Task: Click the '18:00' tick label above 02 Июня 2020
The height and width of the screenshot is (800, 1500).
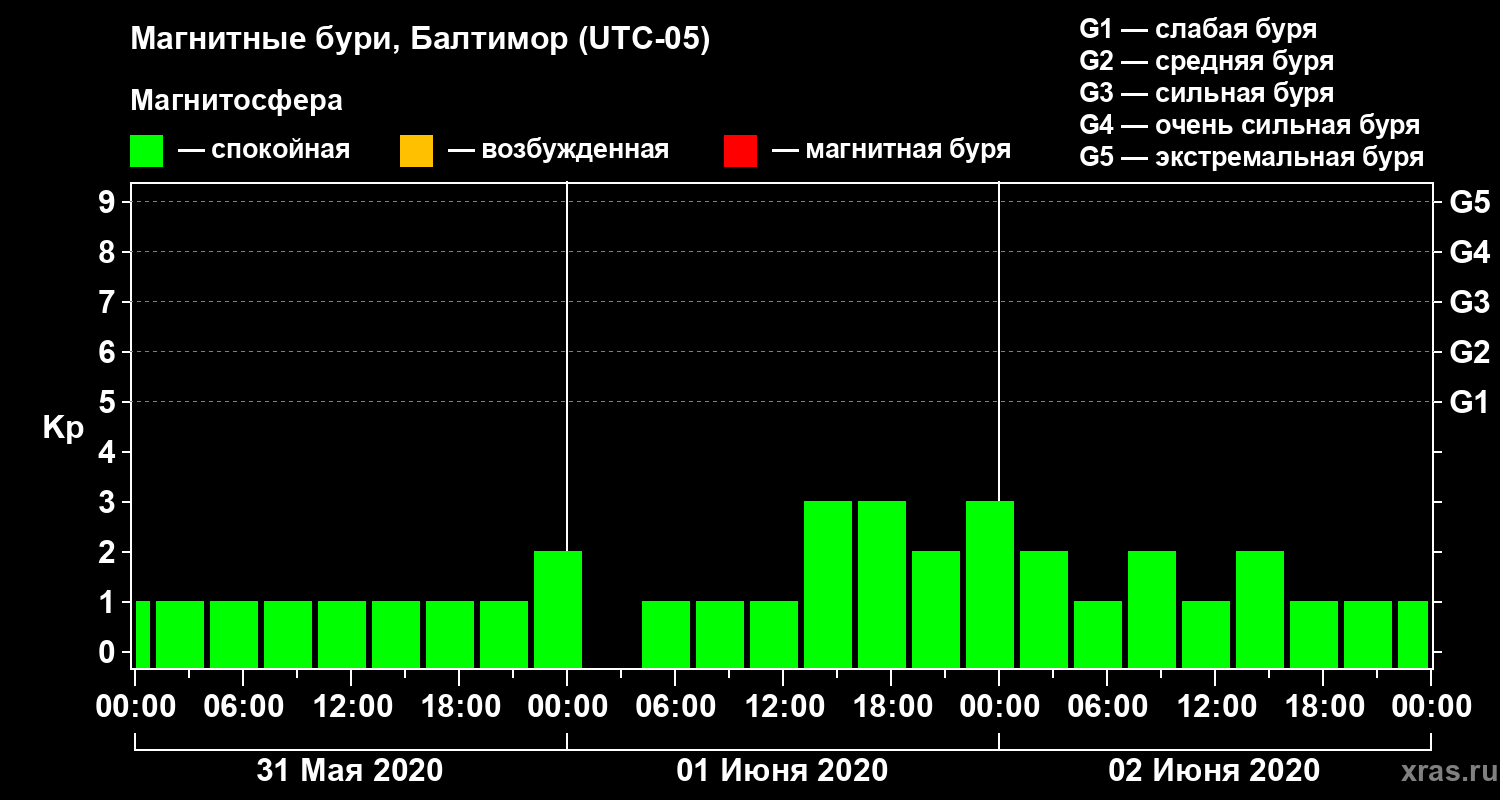Action: [x=1323, y=706]
